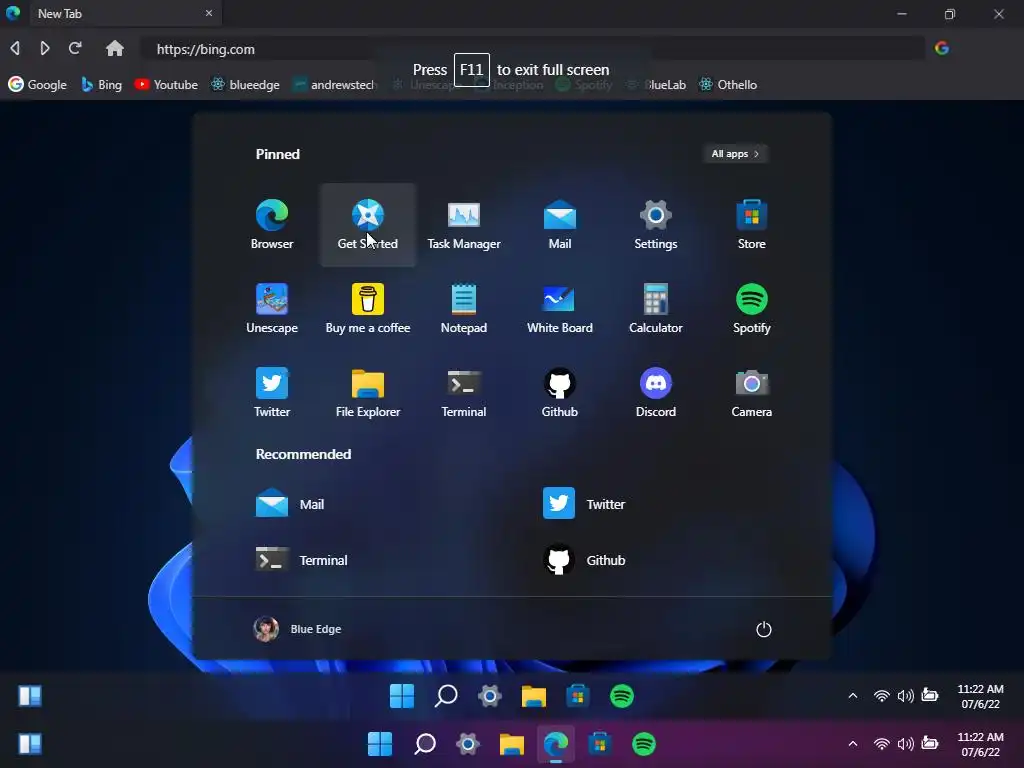Viewport: 1024px width, 768px height.
Task: Launch the pinned Terminal app icon
Action: (464, 392)
